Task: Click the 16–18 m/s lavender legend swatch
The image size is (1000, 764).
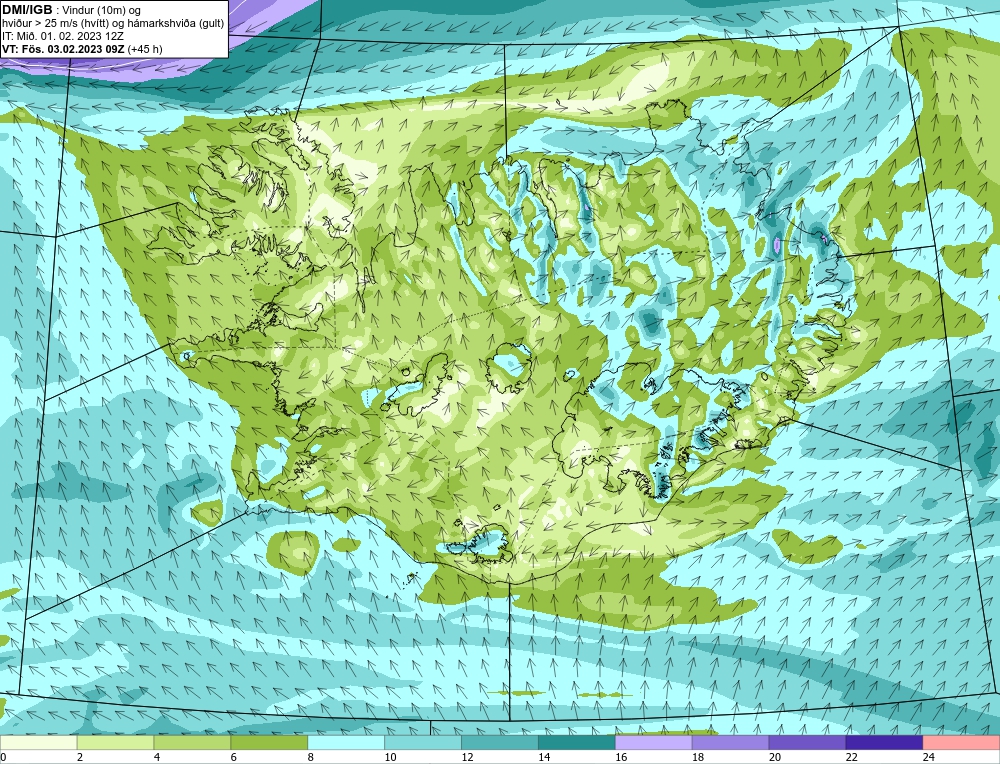Action: click(x=654, y=743)
